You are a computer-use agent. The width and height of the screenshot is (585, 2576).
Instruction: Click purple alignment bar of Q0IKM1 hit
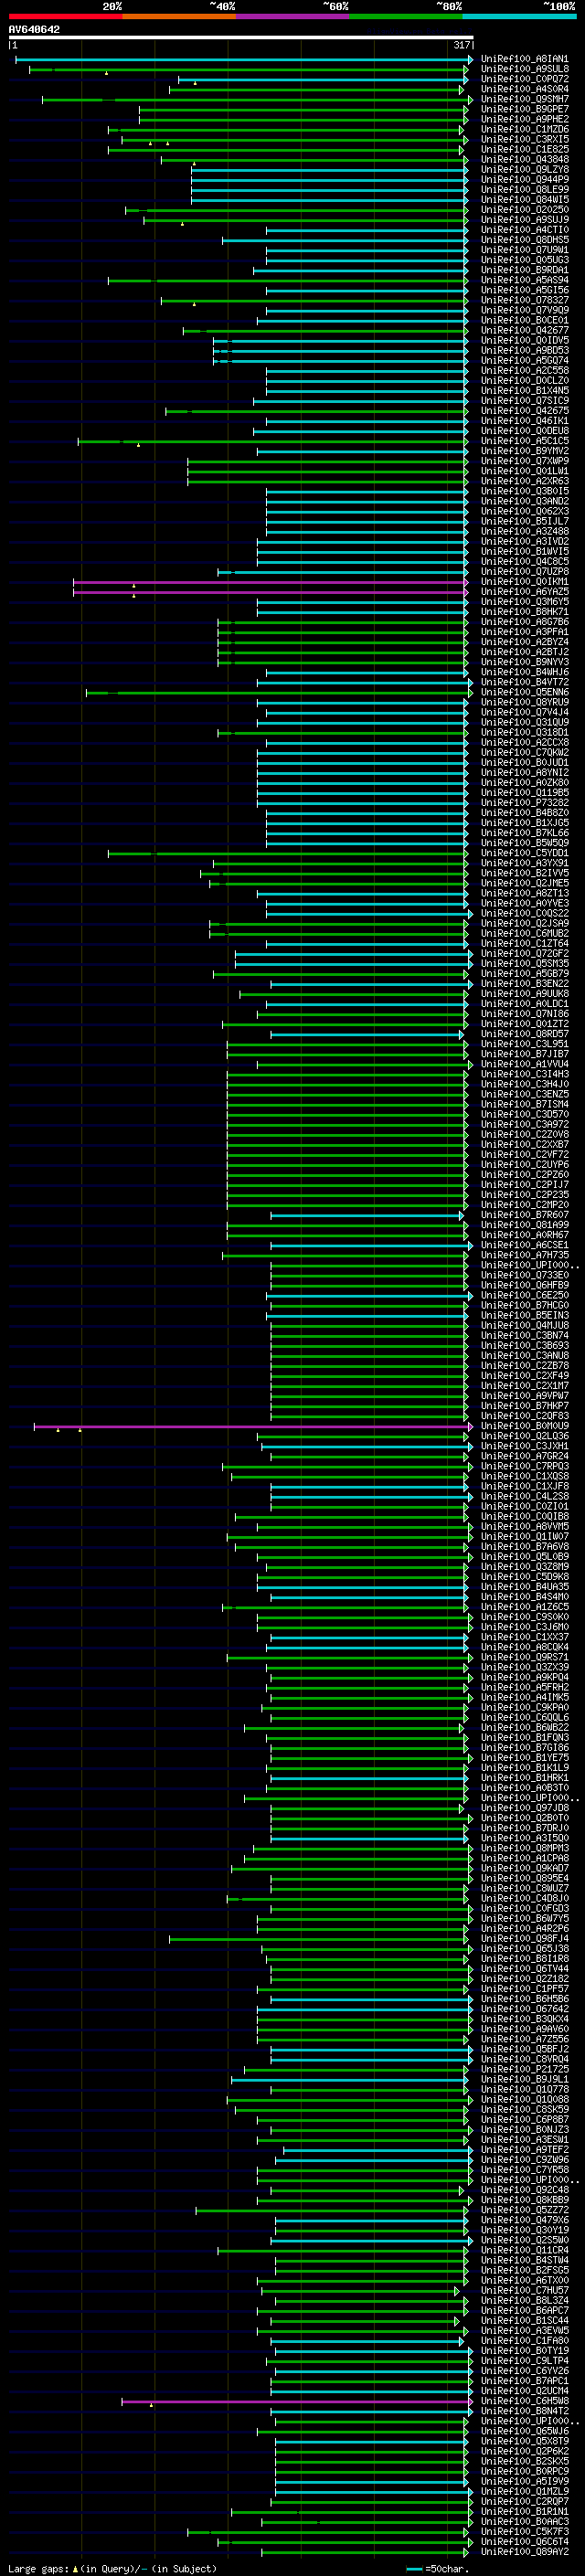tap(270, 582)
